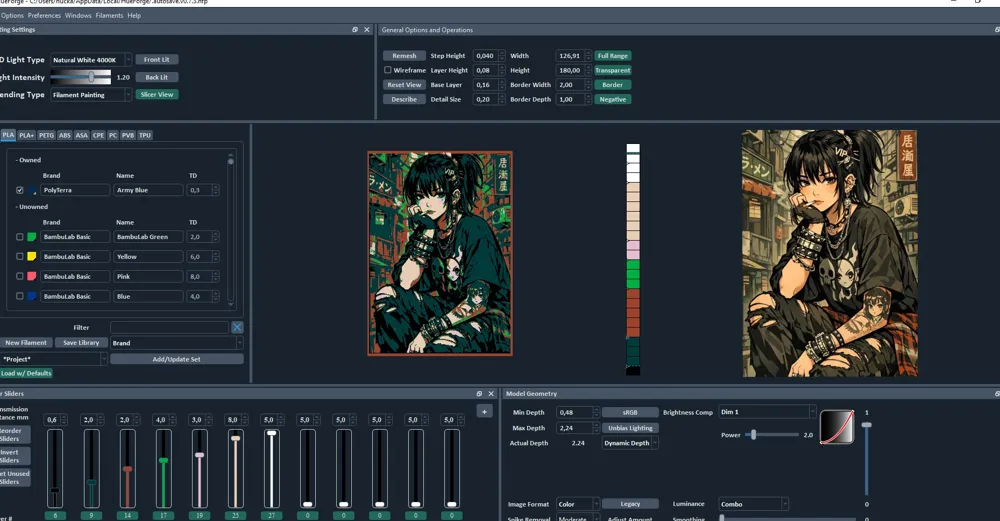The height and width of the screenshot is (521, 1000).
Task: Open the *Project* set dropdown
Action: 54,359
